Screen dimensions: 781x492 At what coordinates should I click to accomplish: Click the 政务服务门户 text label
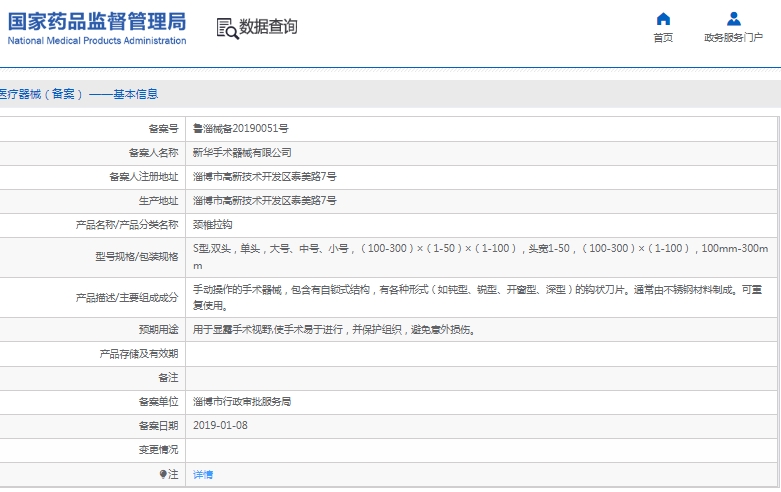pos(733,38)
